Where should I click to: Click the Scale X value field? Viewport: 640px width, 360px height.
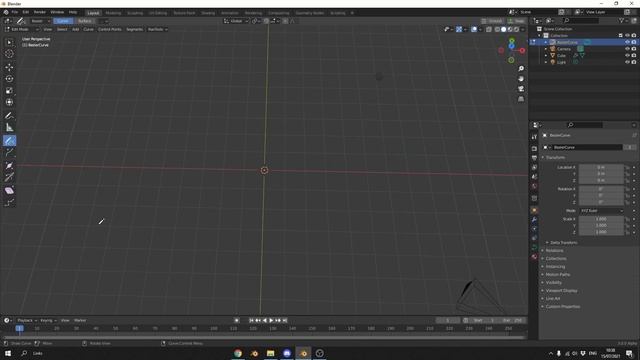601,219
